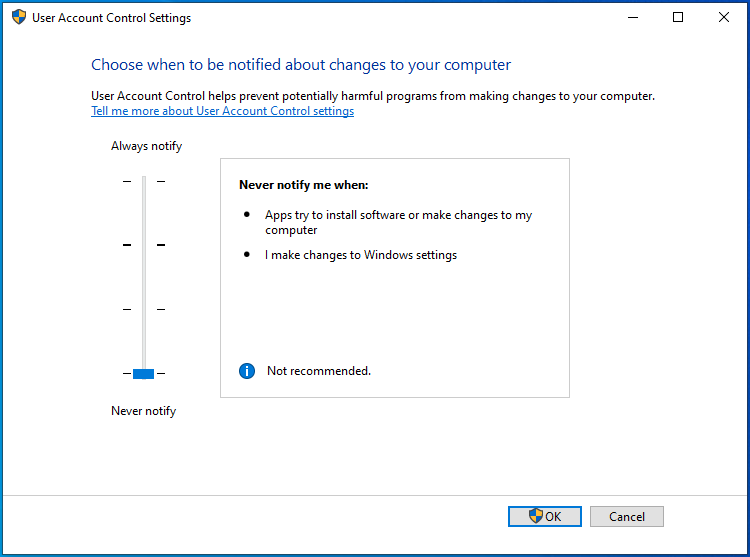Click the Not recommended text
The height and width of the screenshot is (557, 750).
(x=318, y=371)
